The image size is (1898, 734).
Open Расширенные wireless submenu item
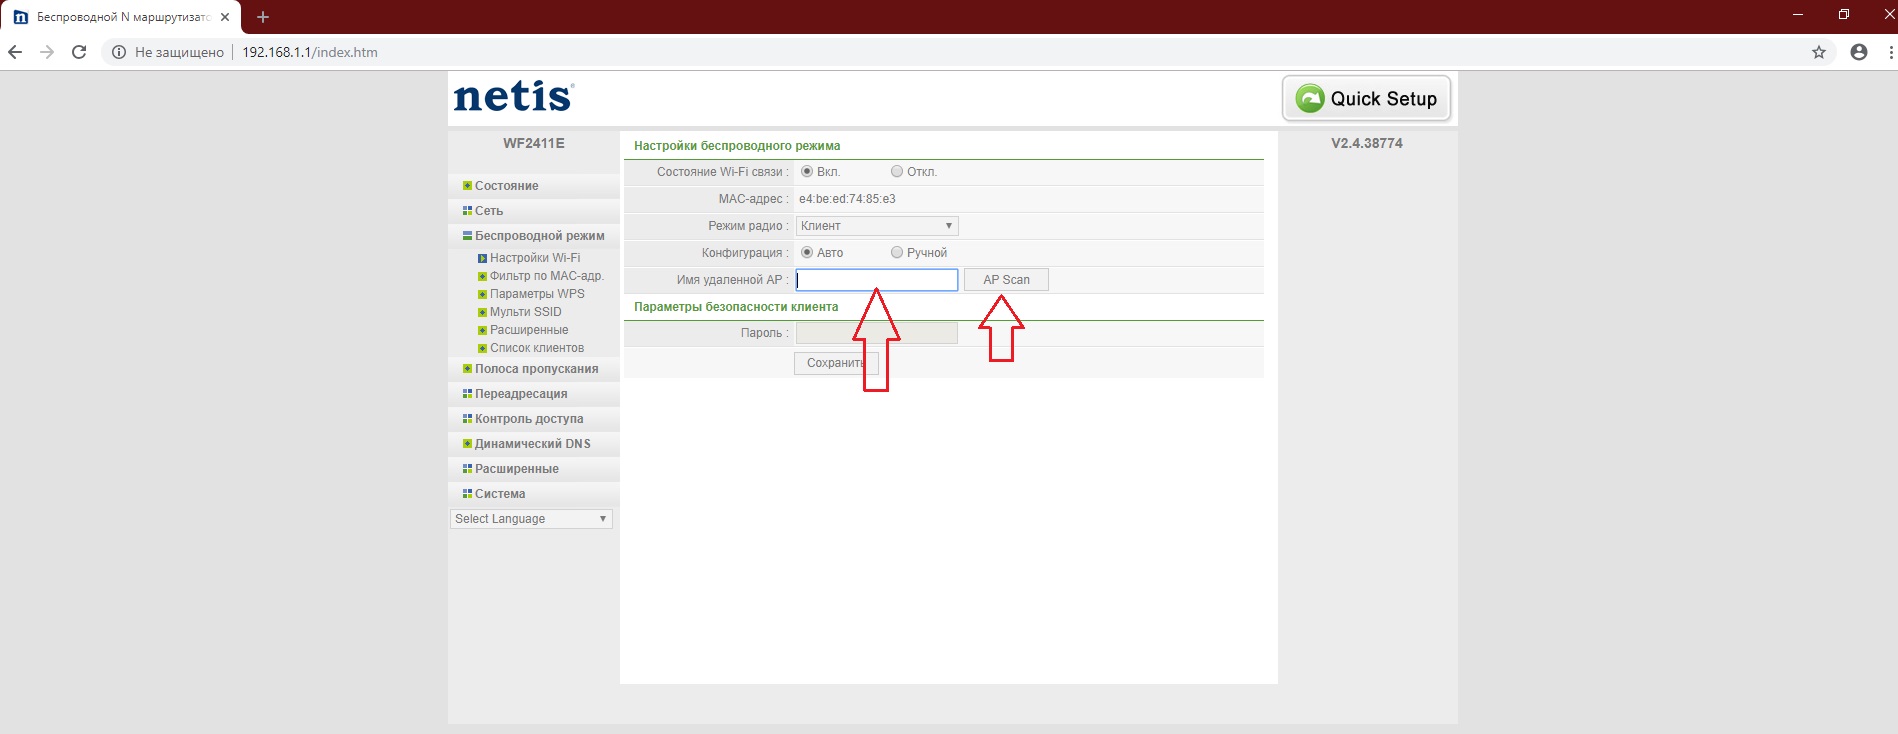(529, 330)
